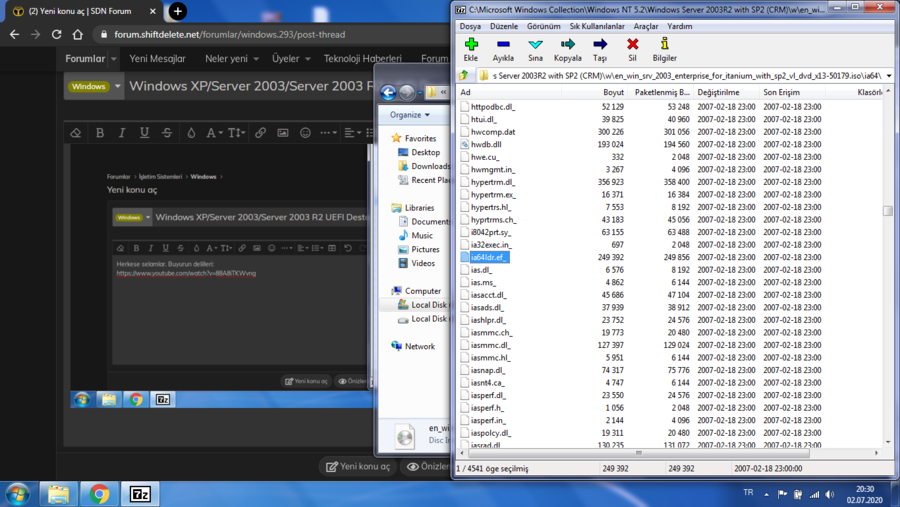Viewport: 900px width, 507px height.
Task: Click the Ekle (add) icon in 7-Zip
Action: (x=471, y=44)
